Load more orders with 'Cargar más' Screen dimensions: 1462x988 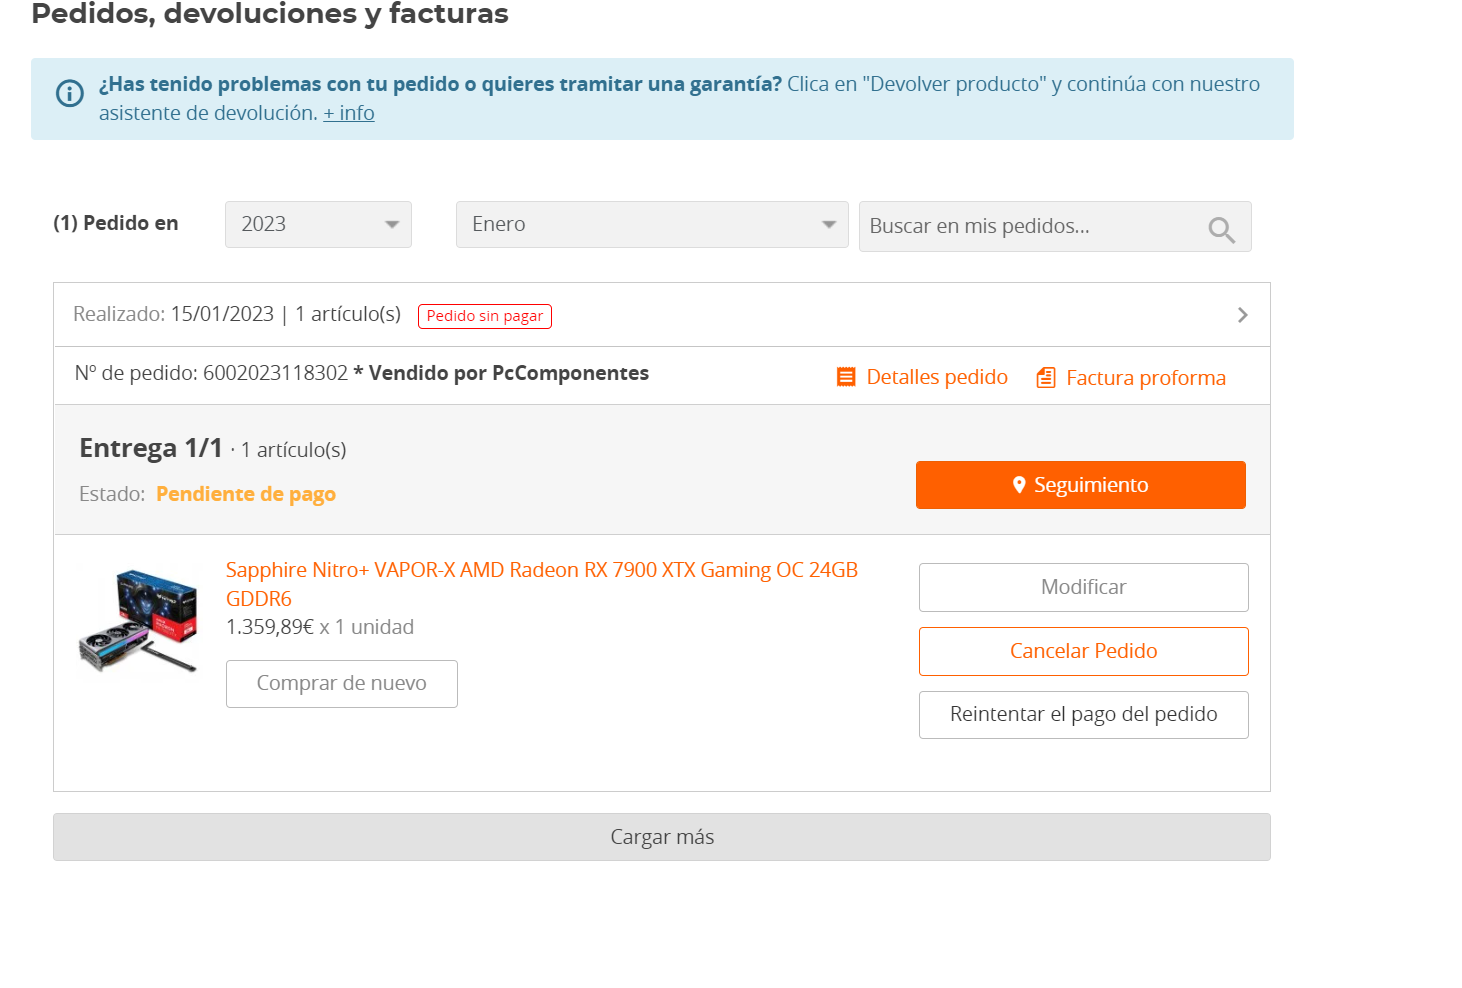coord(661,837)
